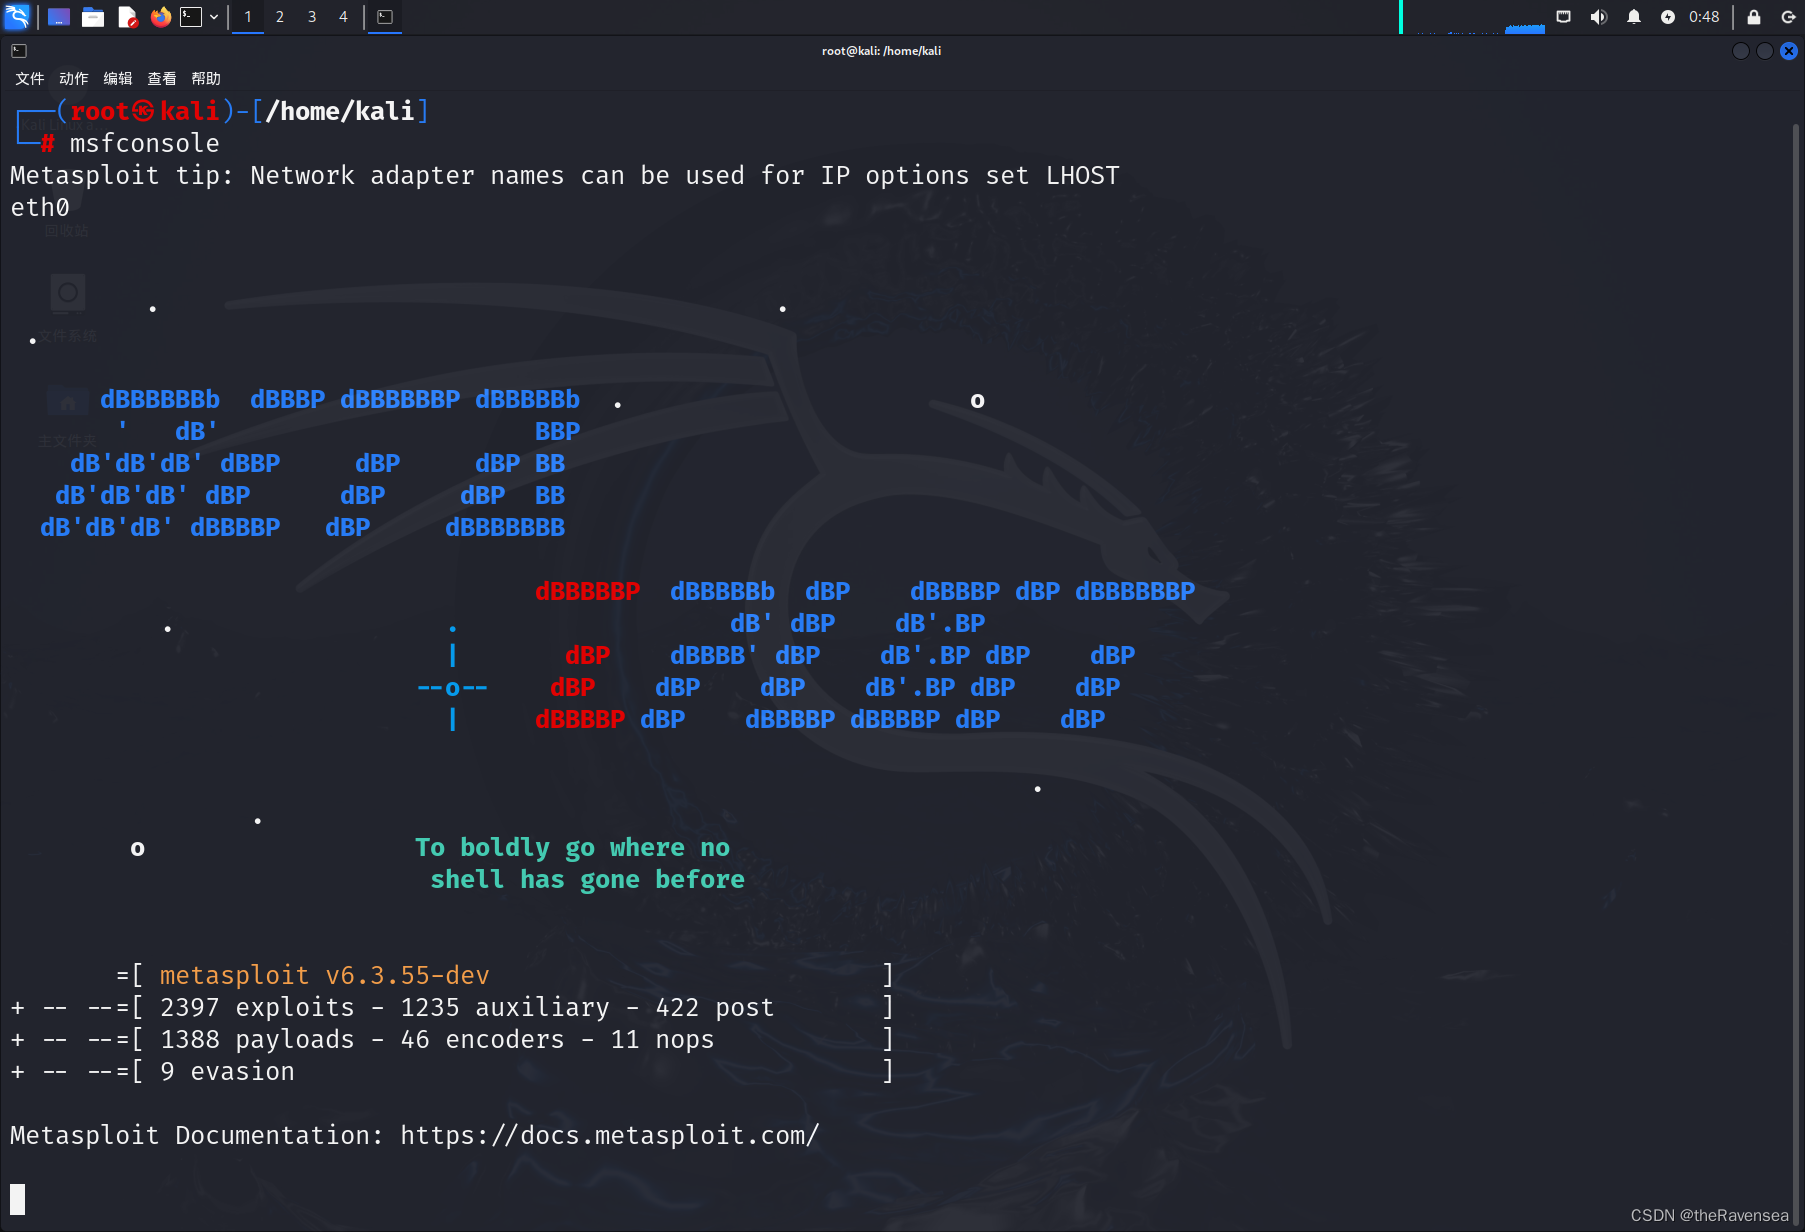1805x1232 pixels.
Task: Open the 编辑 (Edit) menu
Action: (x=117, y=78)
